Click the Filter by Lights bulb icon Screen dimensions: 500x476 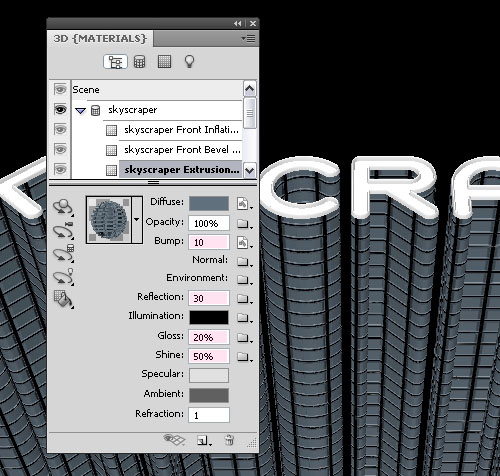click(x=189, y=61)
